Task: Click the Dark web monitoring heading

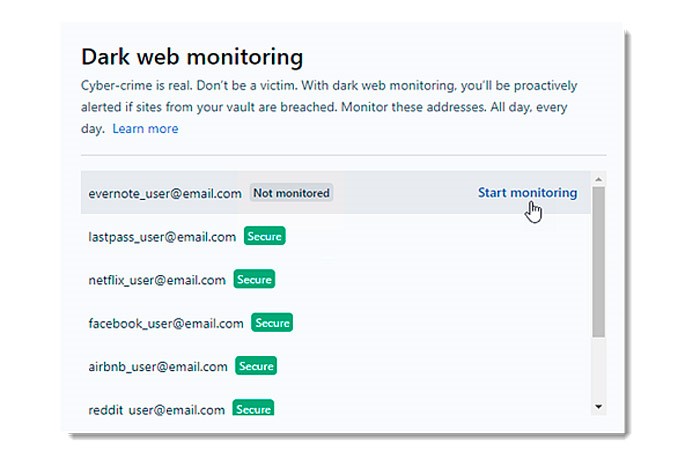Action: point(192,57)
